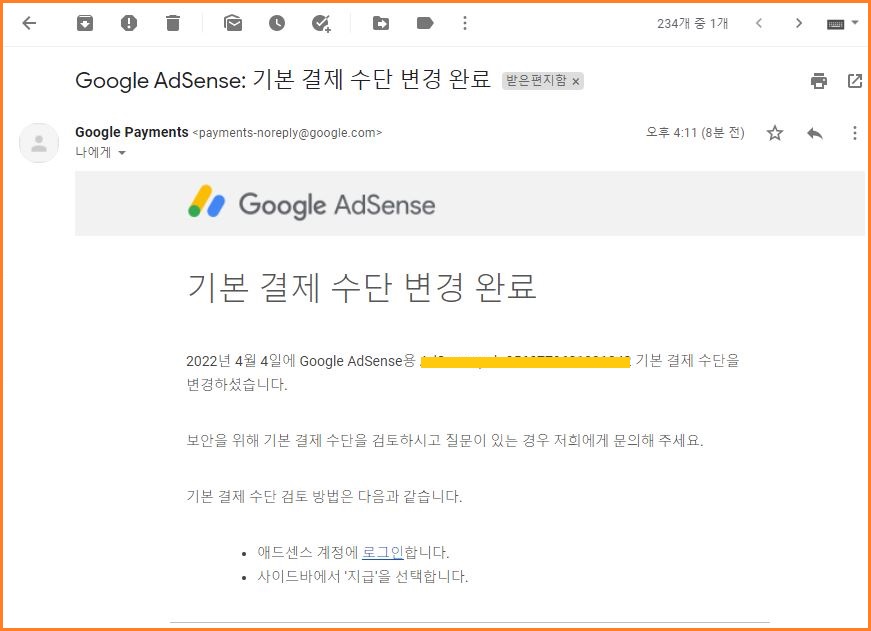Screen dimensions: 871x631
Task: Open input tools keyboard icon
Action: (x=835, y=24)
